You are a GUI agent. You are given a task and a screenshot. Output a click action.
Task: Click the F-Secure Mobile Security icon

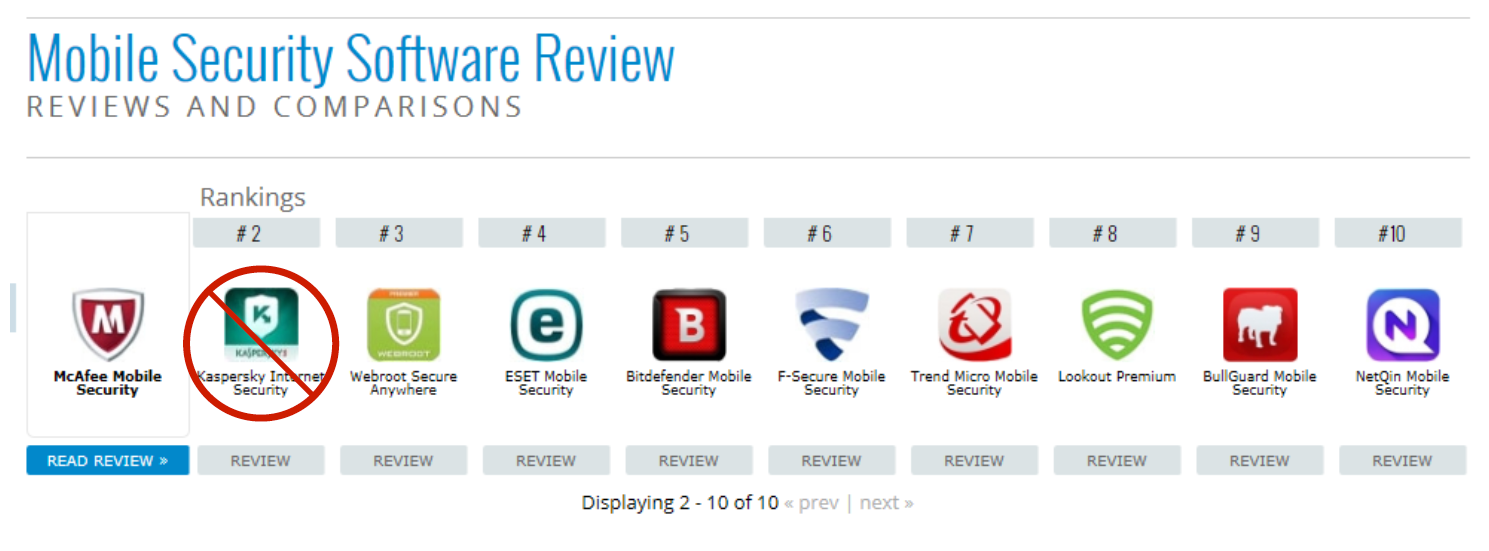[x=832, y=325]
